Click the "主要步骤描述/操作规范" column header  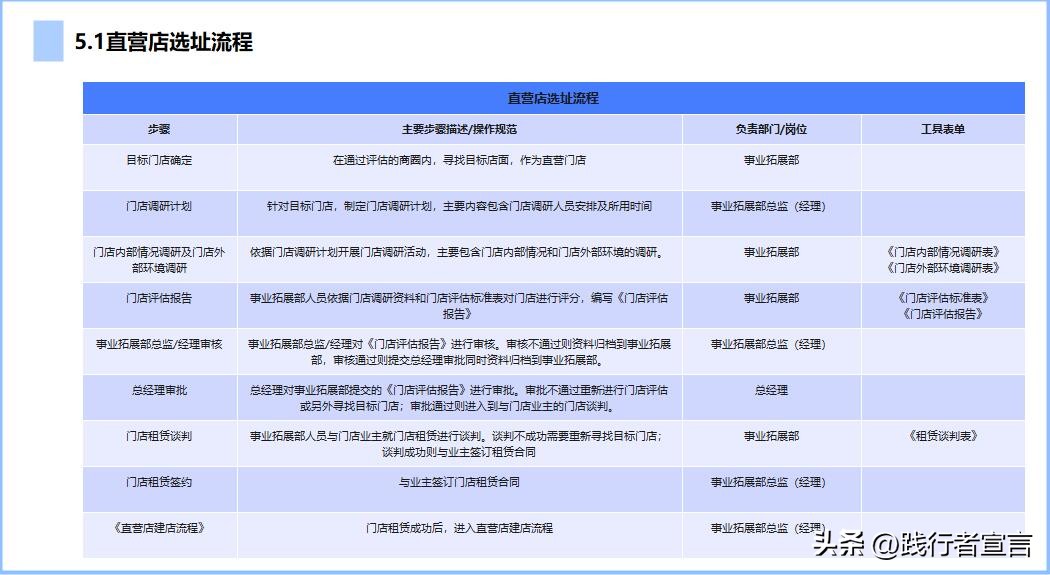click(459, 129)
